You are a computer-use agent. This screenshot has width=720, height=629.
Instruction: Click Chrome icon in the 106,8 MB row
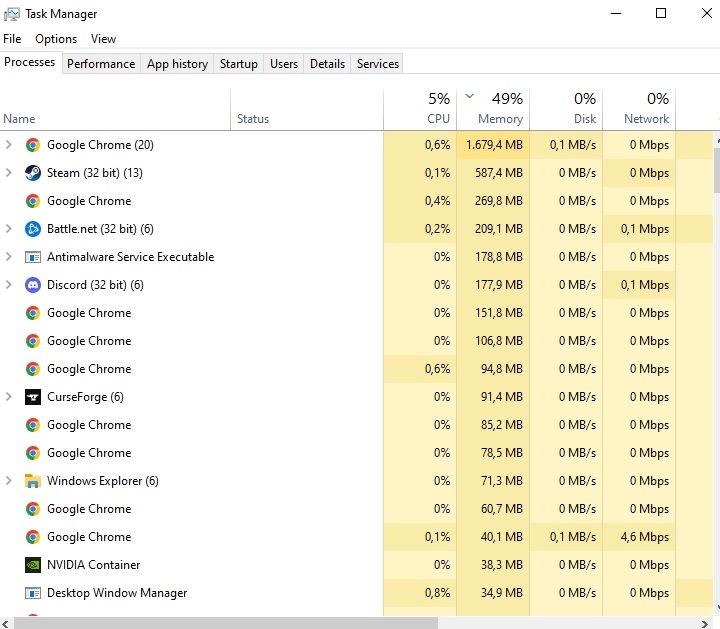(33, 341)
